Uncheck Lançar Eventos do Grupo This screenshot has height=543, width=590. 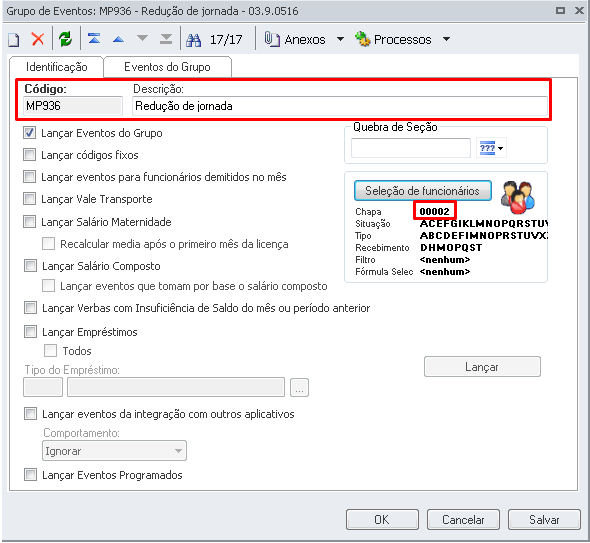[x=29, y=132]
